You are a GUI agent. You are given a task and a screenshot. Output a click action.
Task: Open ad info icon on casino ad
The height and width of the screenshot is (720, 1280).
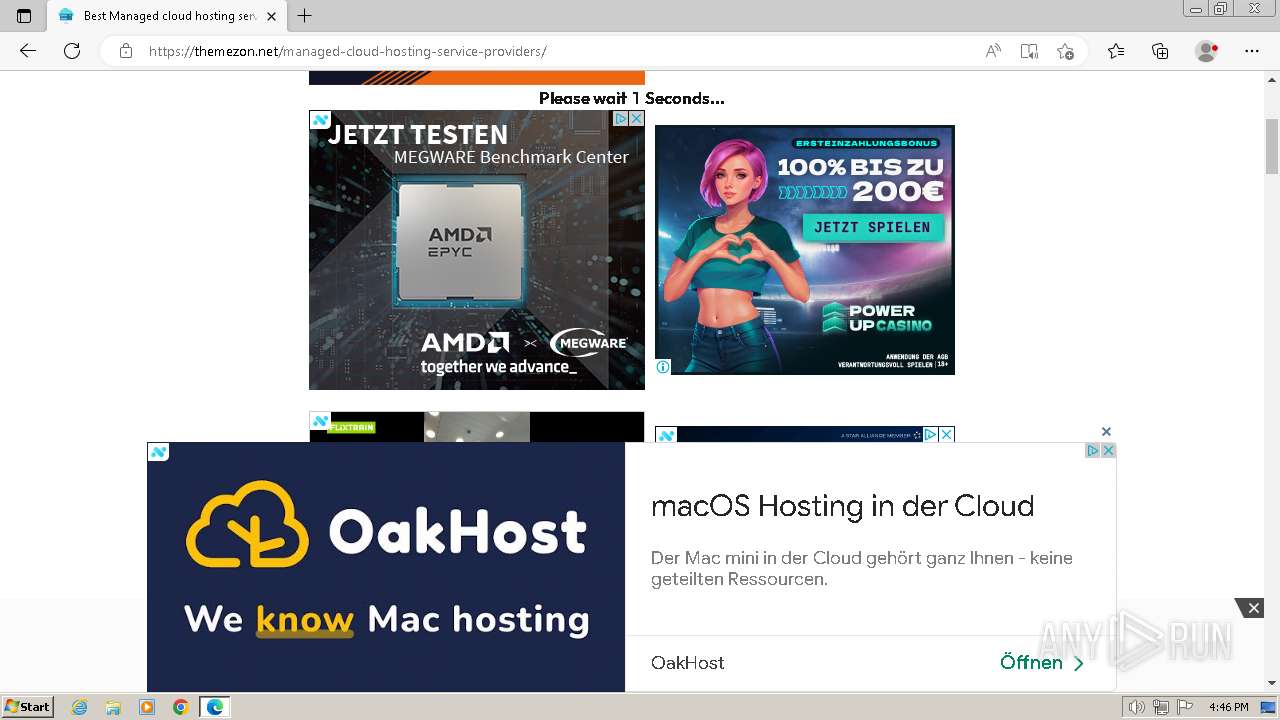(x=663, y=367)
